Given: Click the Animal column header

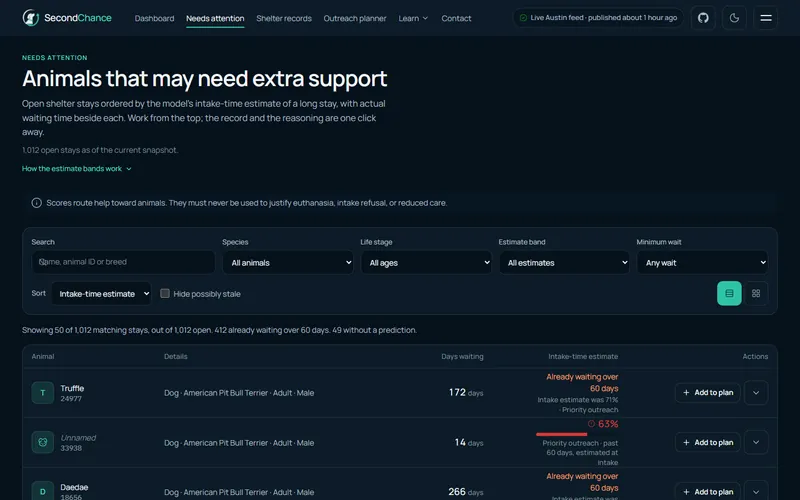Looking at the screenshot, I should click(43, 357).
